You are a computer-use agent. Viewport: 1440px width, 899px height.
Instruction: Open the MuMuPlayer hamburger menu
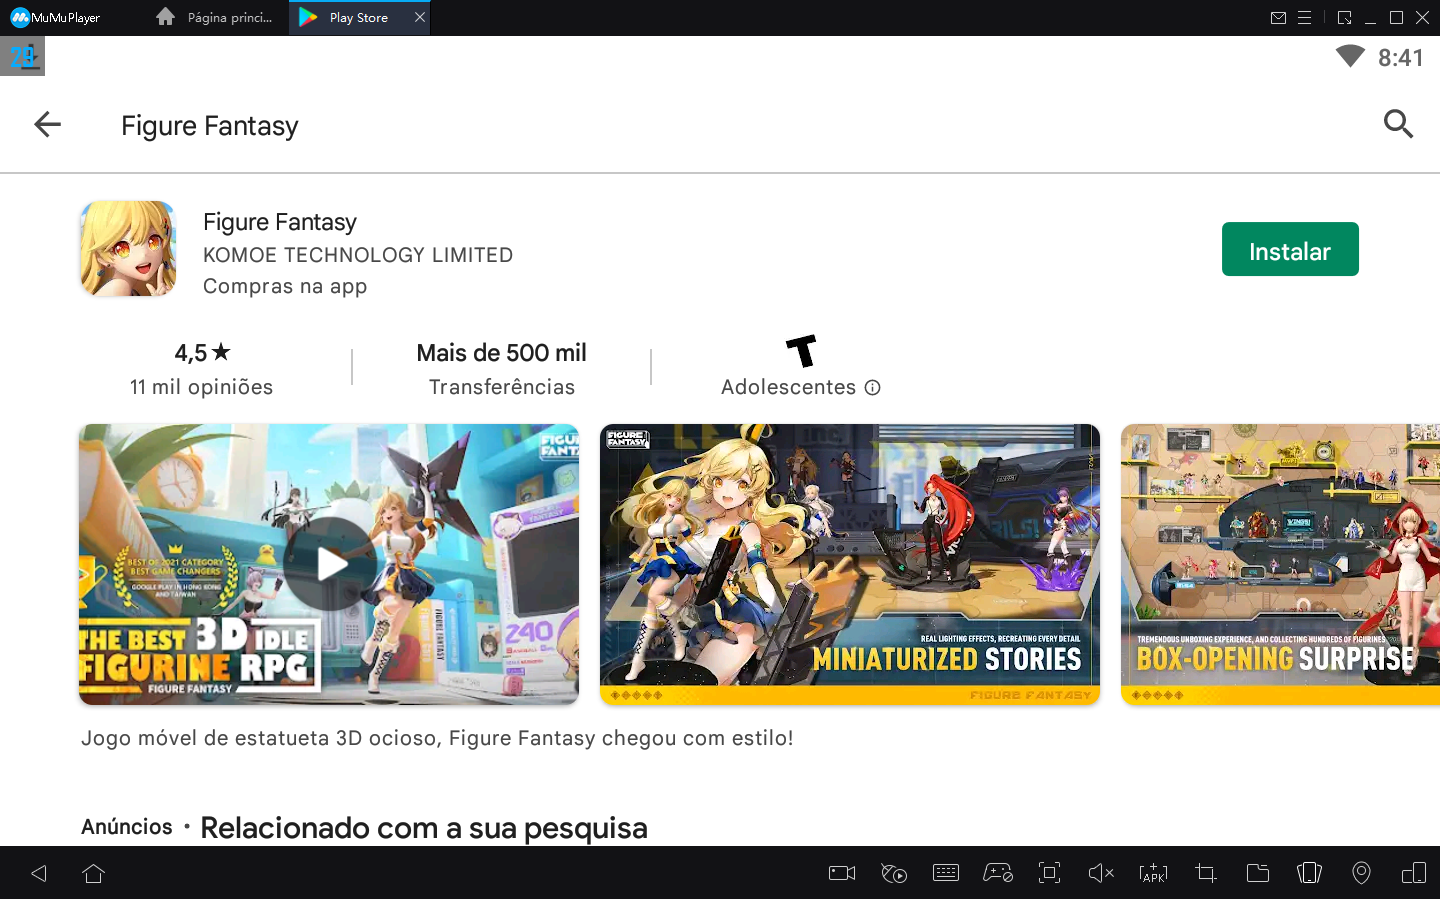click(1304, 18)
